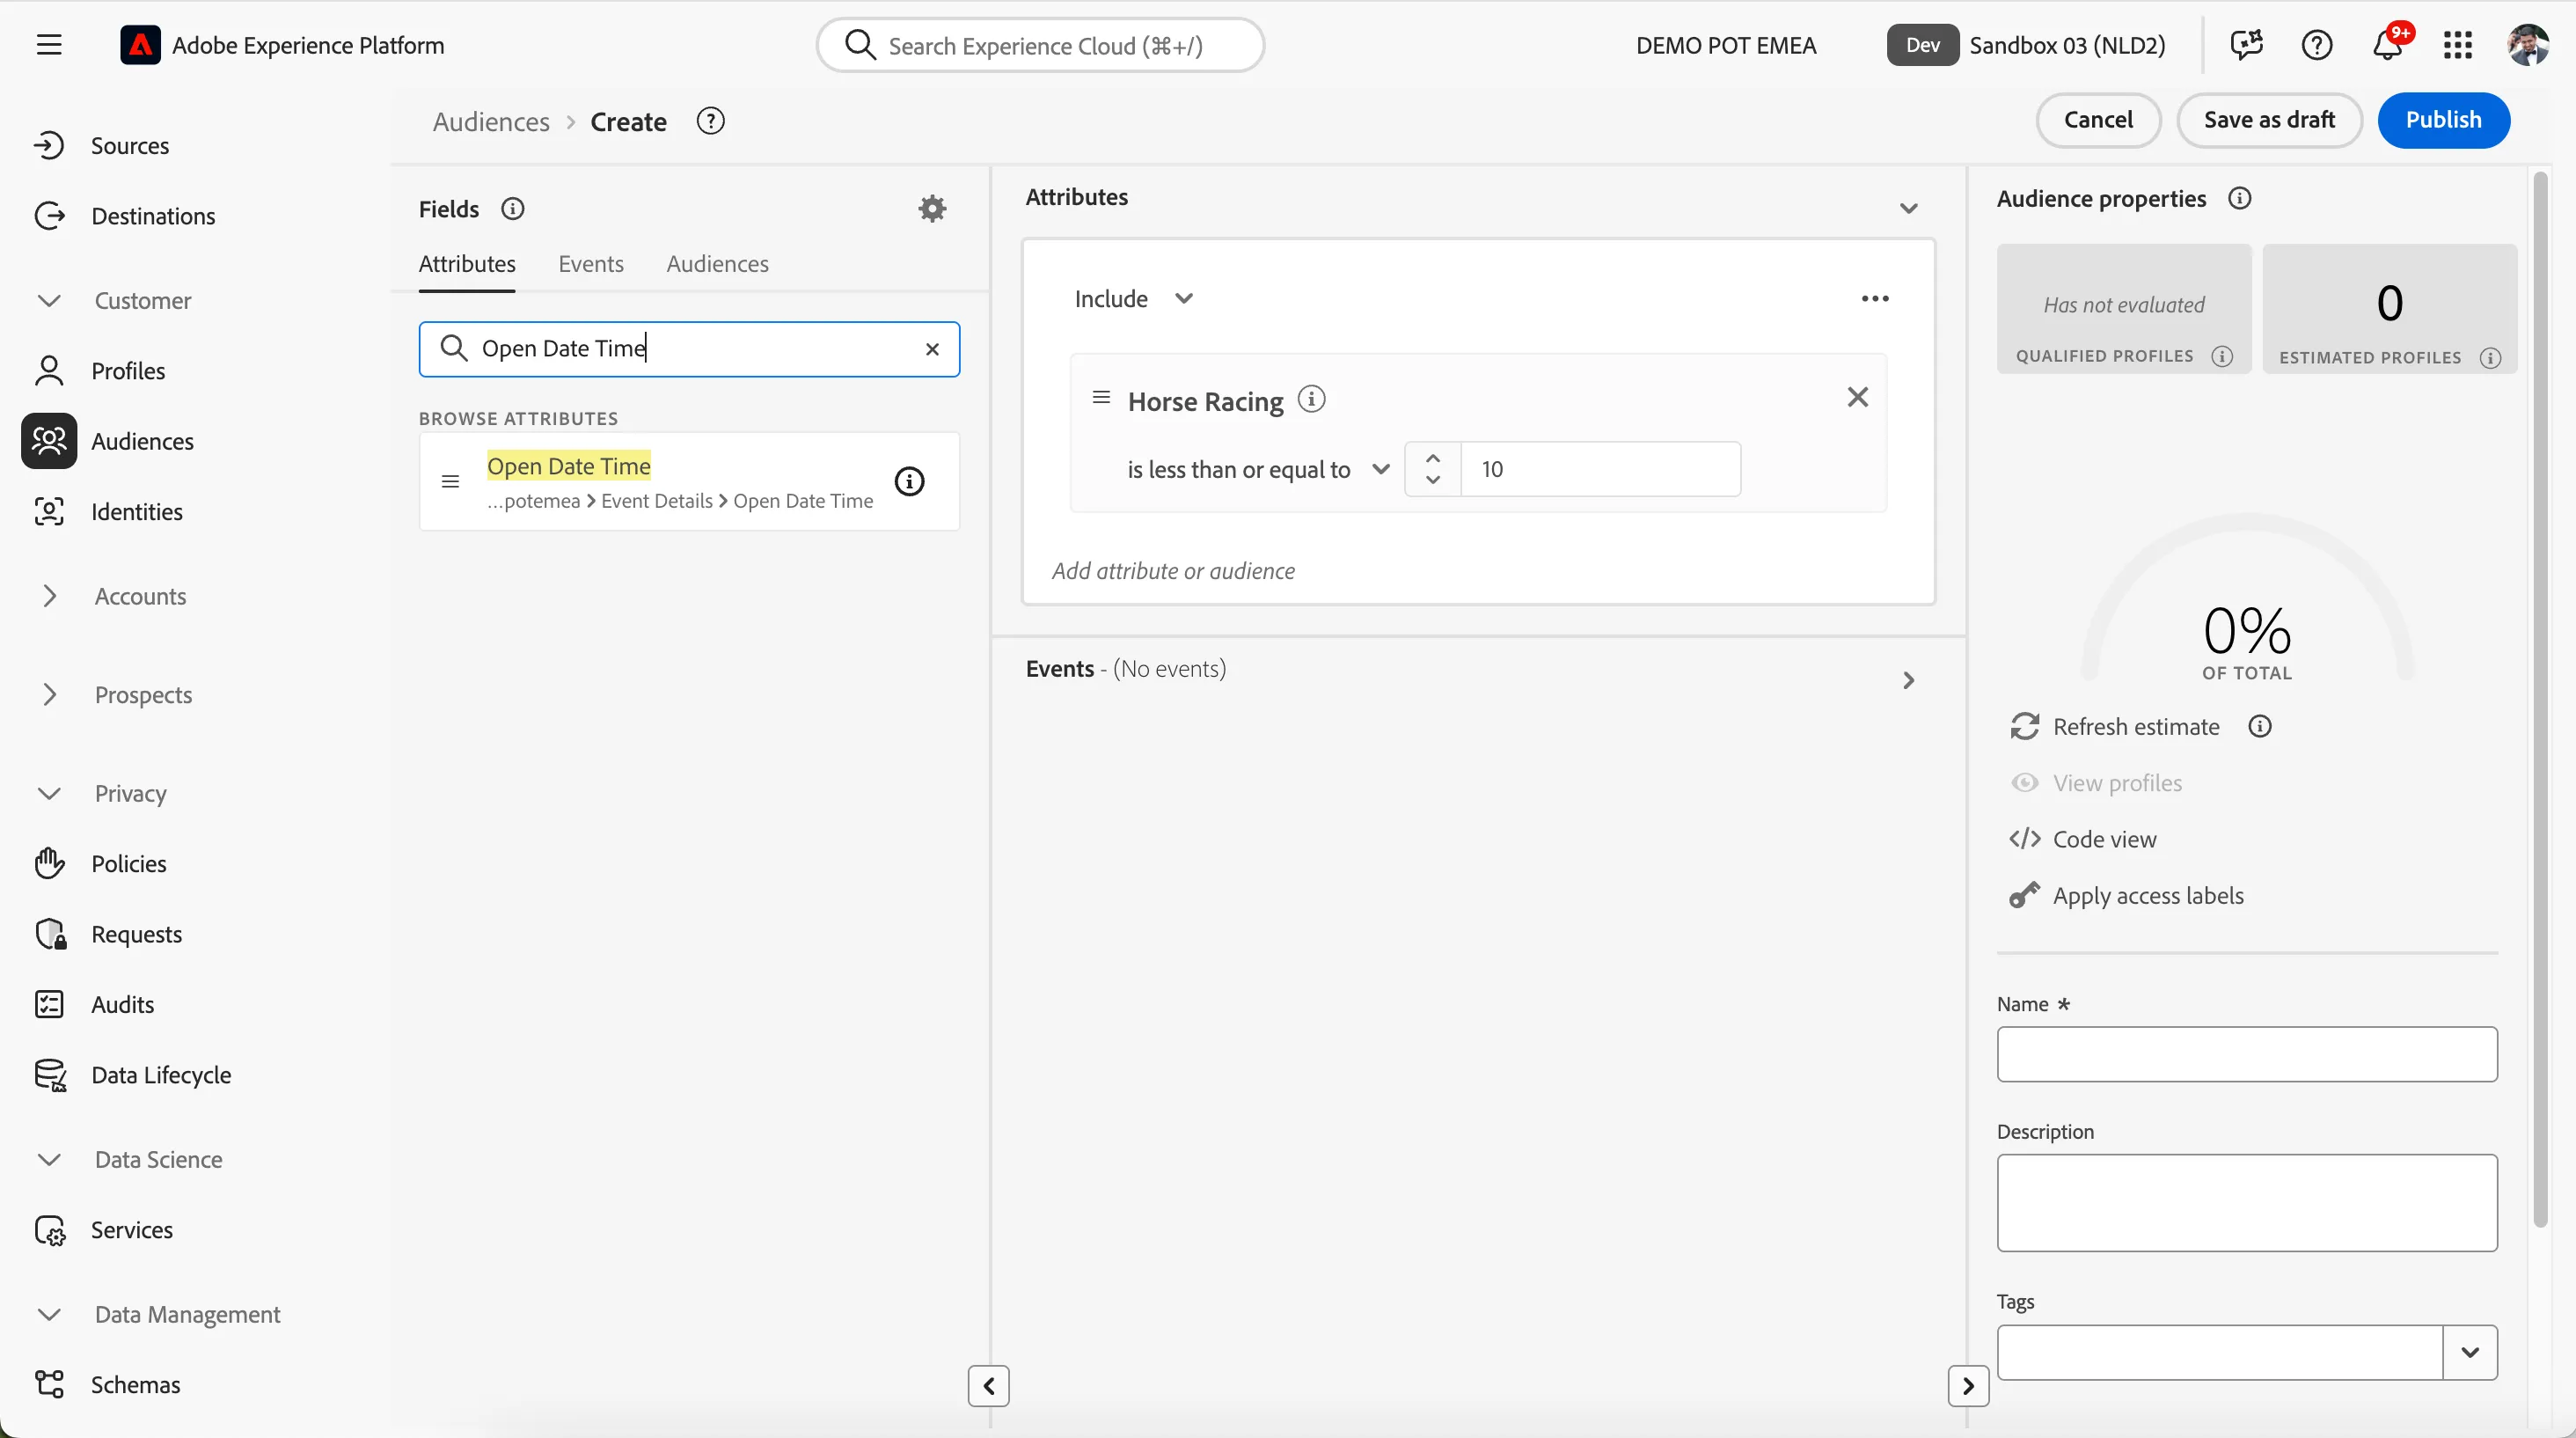Screen dimensions: 2576x1438
Task: Open the top bar help icon
Action: [x=2317, y=45]
